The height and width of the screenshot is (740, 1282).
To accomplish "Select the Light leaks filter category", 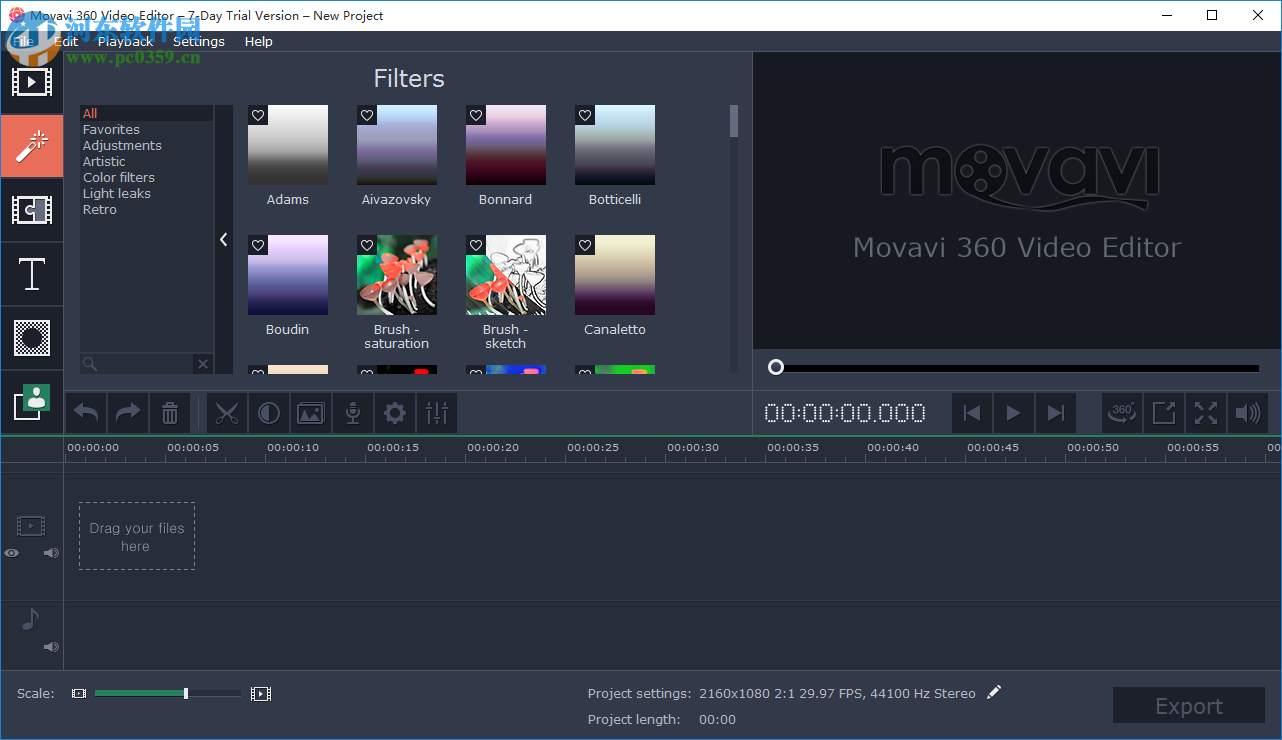I will click(116, 193).
